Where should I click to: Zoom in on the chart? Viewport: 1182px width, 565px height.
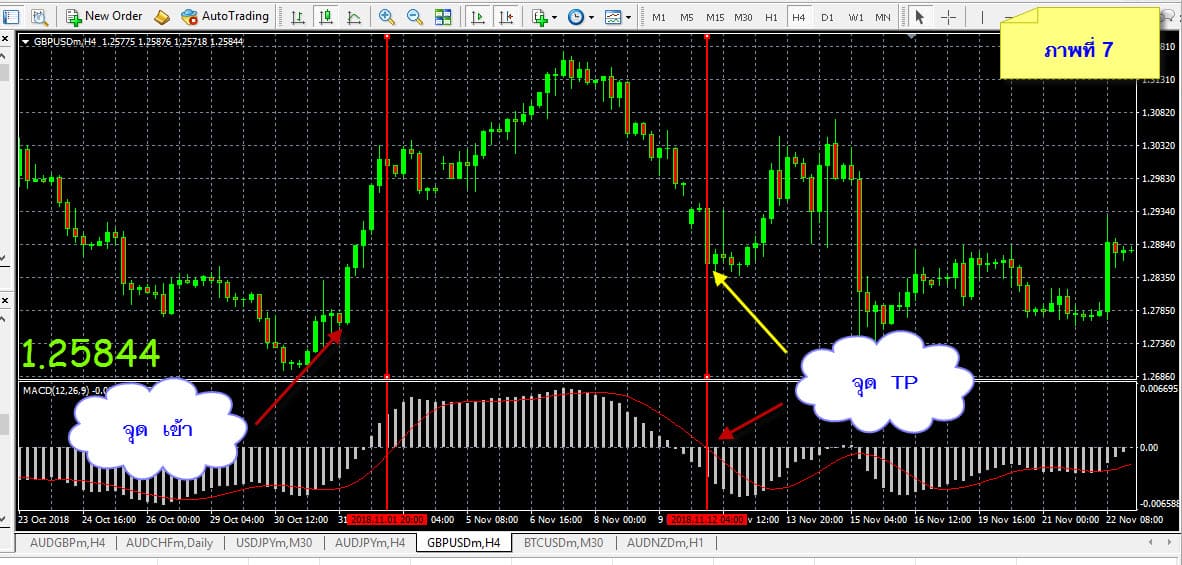pos(387,17)
